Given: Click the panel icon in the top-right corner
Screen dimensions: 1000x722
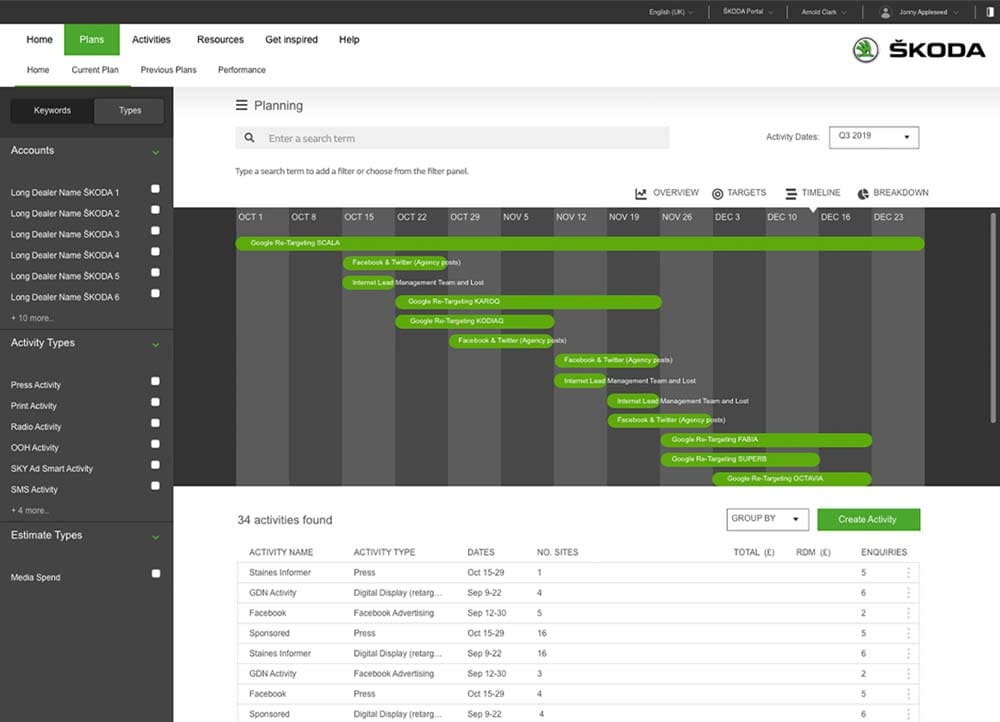Looking at the screenshot, I should click(989, 12).
